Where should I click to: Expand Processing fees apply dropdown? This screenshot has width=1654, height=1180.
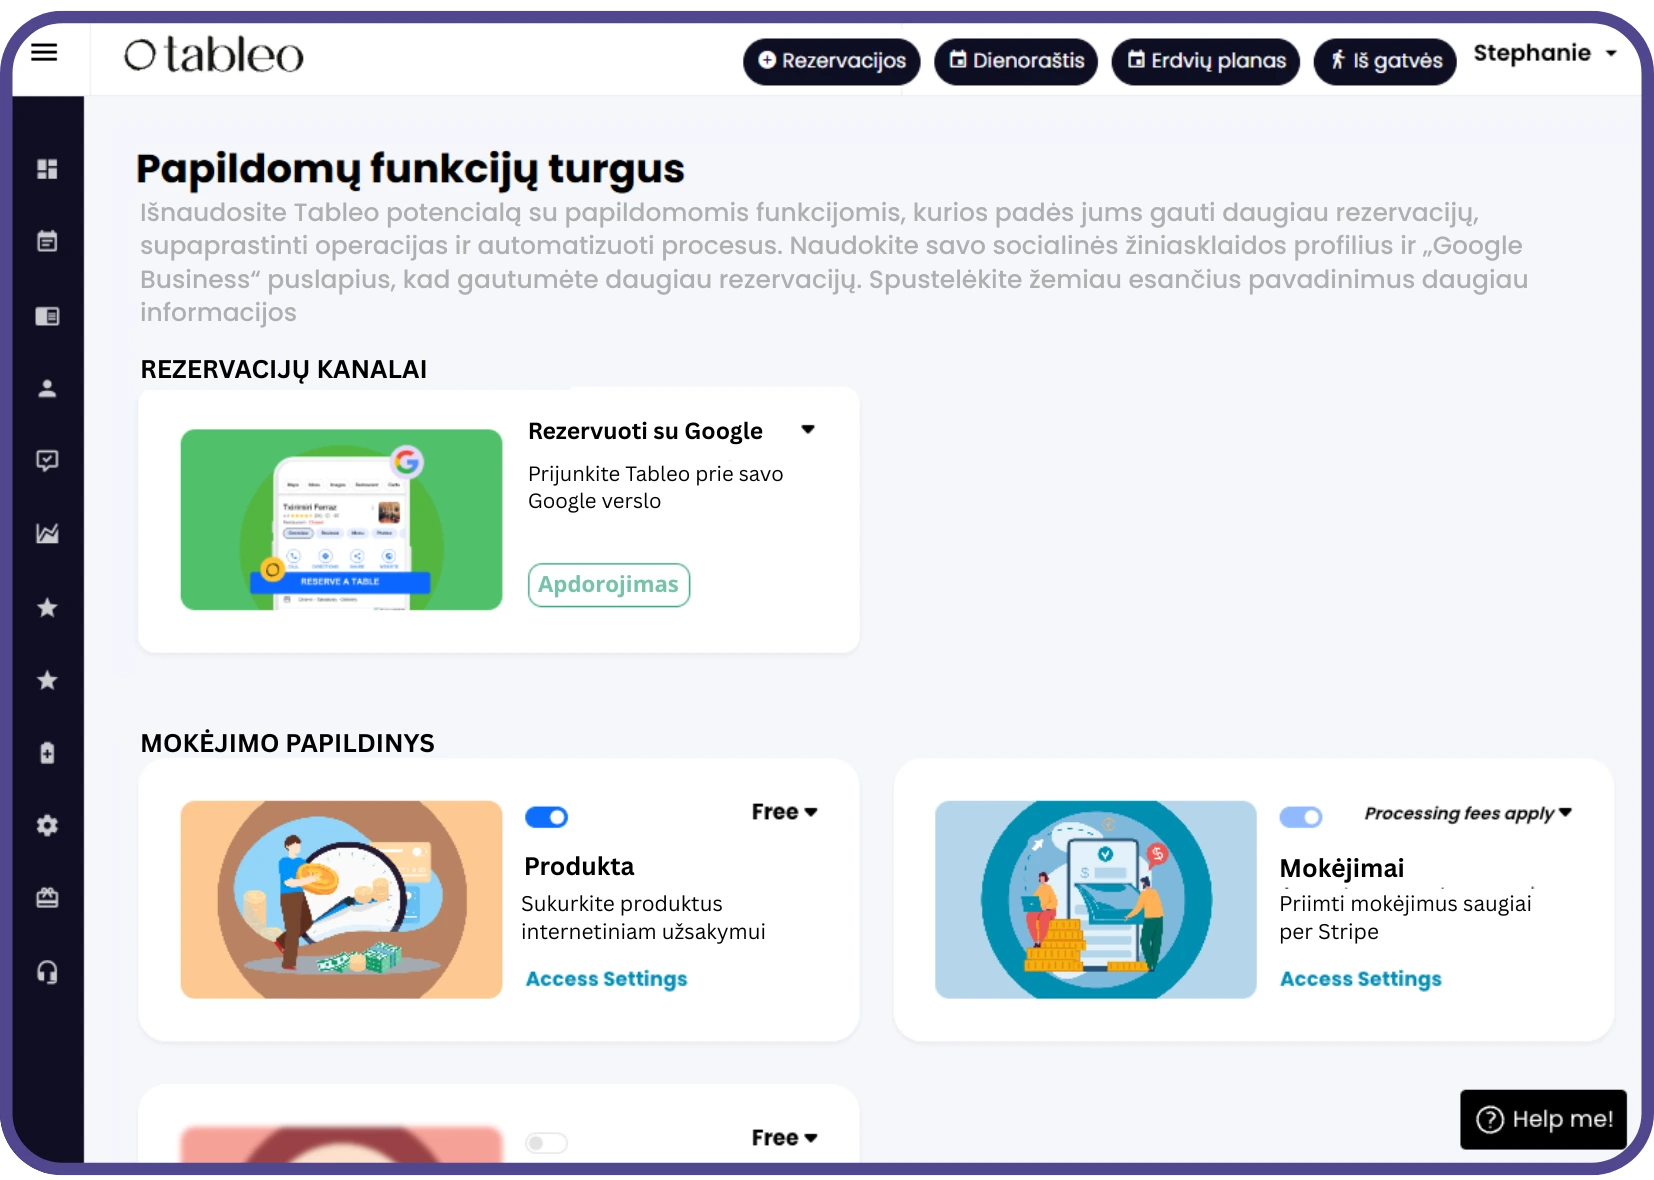pyautogui.click(x=1468, y=813)
